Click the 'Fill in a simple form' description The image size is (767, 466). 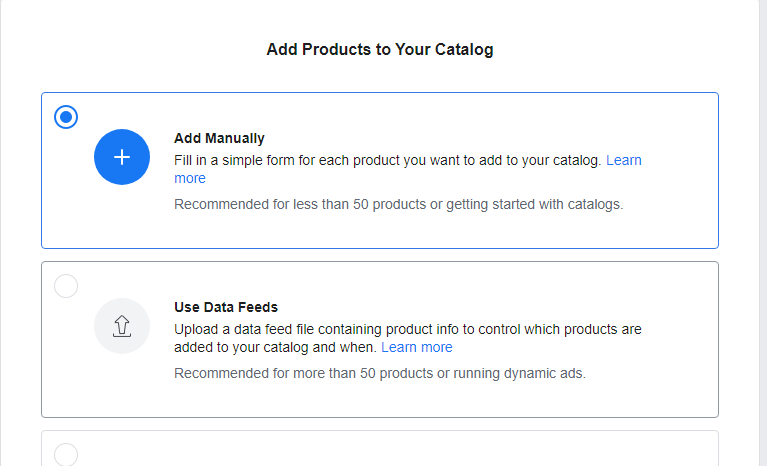[x=387, y=160]
